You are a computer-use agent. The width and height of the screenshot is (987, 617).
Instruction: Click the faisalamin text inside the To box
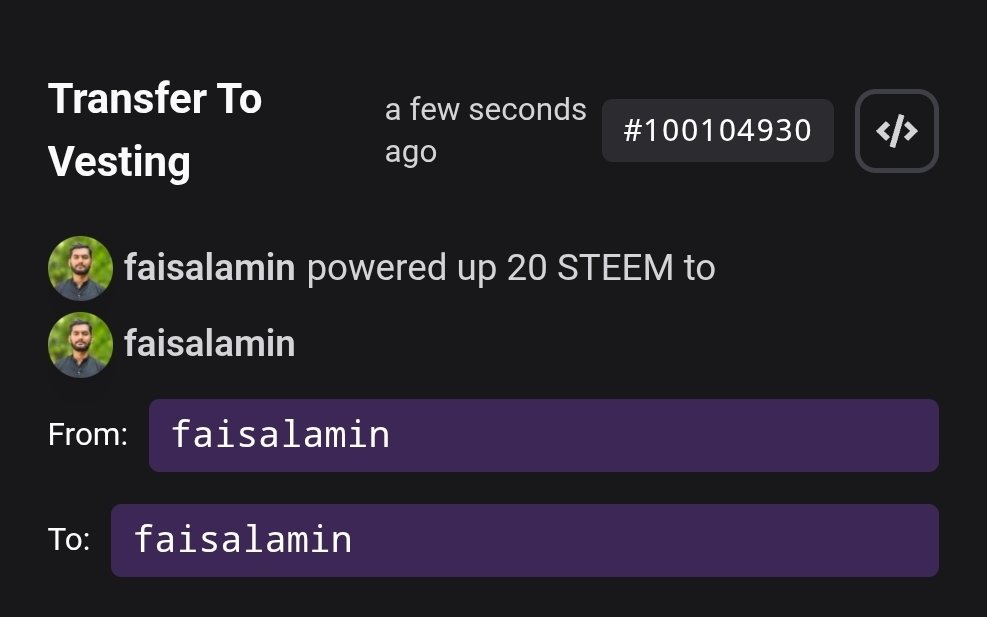click(243, 540)
